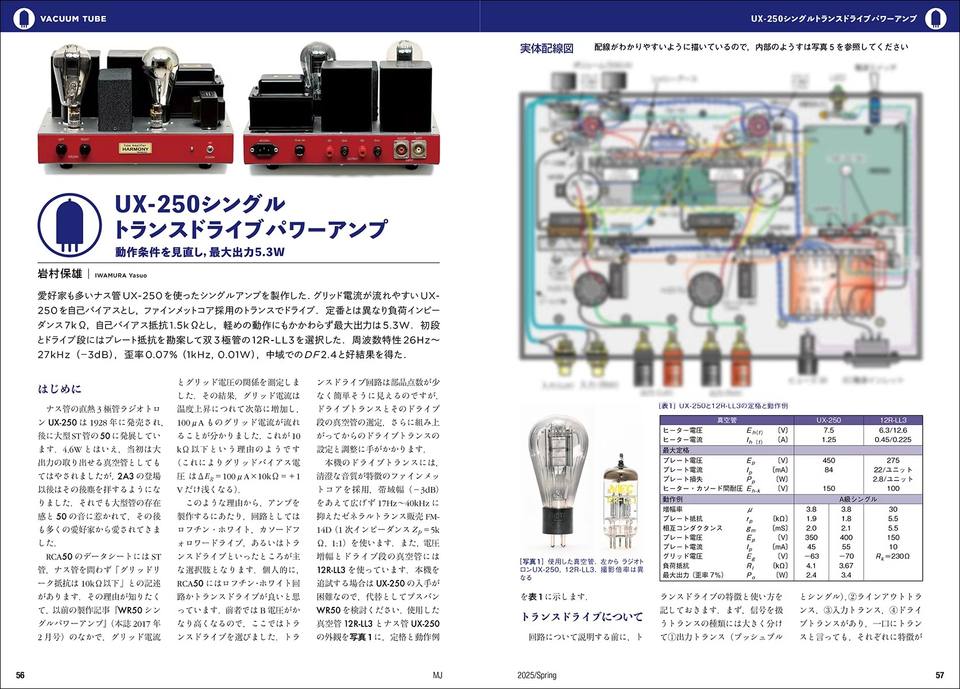Select the main title line 'UX-250シングル'
Screen dimensions: 960x689
(200, 204)
